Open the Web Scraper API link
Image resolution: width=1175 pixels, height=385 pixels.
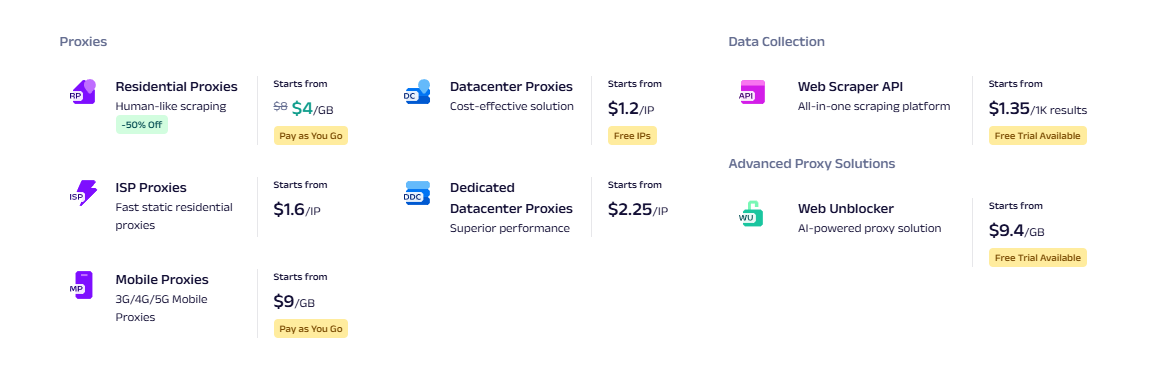851,87
